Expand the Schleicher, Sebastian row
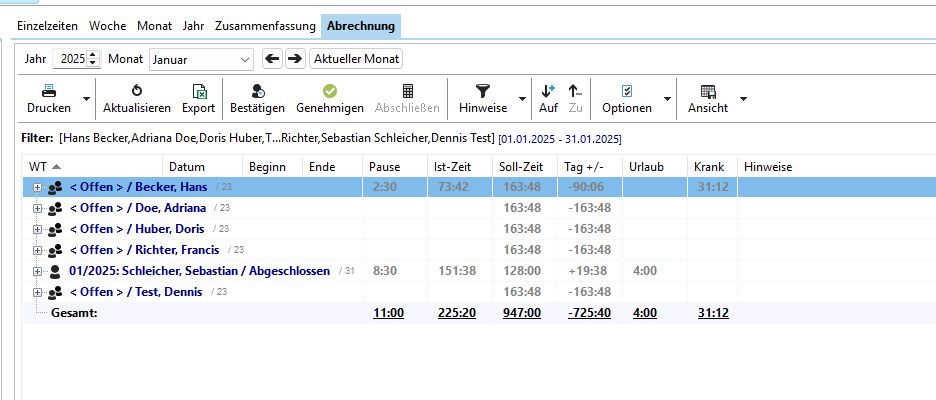 click(38, 271)
